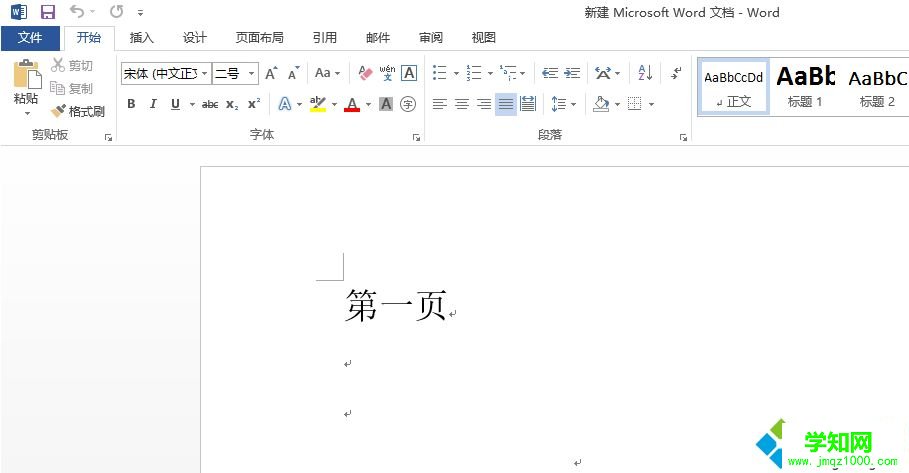Click the enclosed character 字 icon
The image size is (909, 473).
click(x=408, y=104)
